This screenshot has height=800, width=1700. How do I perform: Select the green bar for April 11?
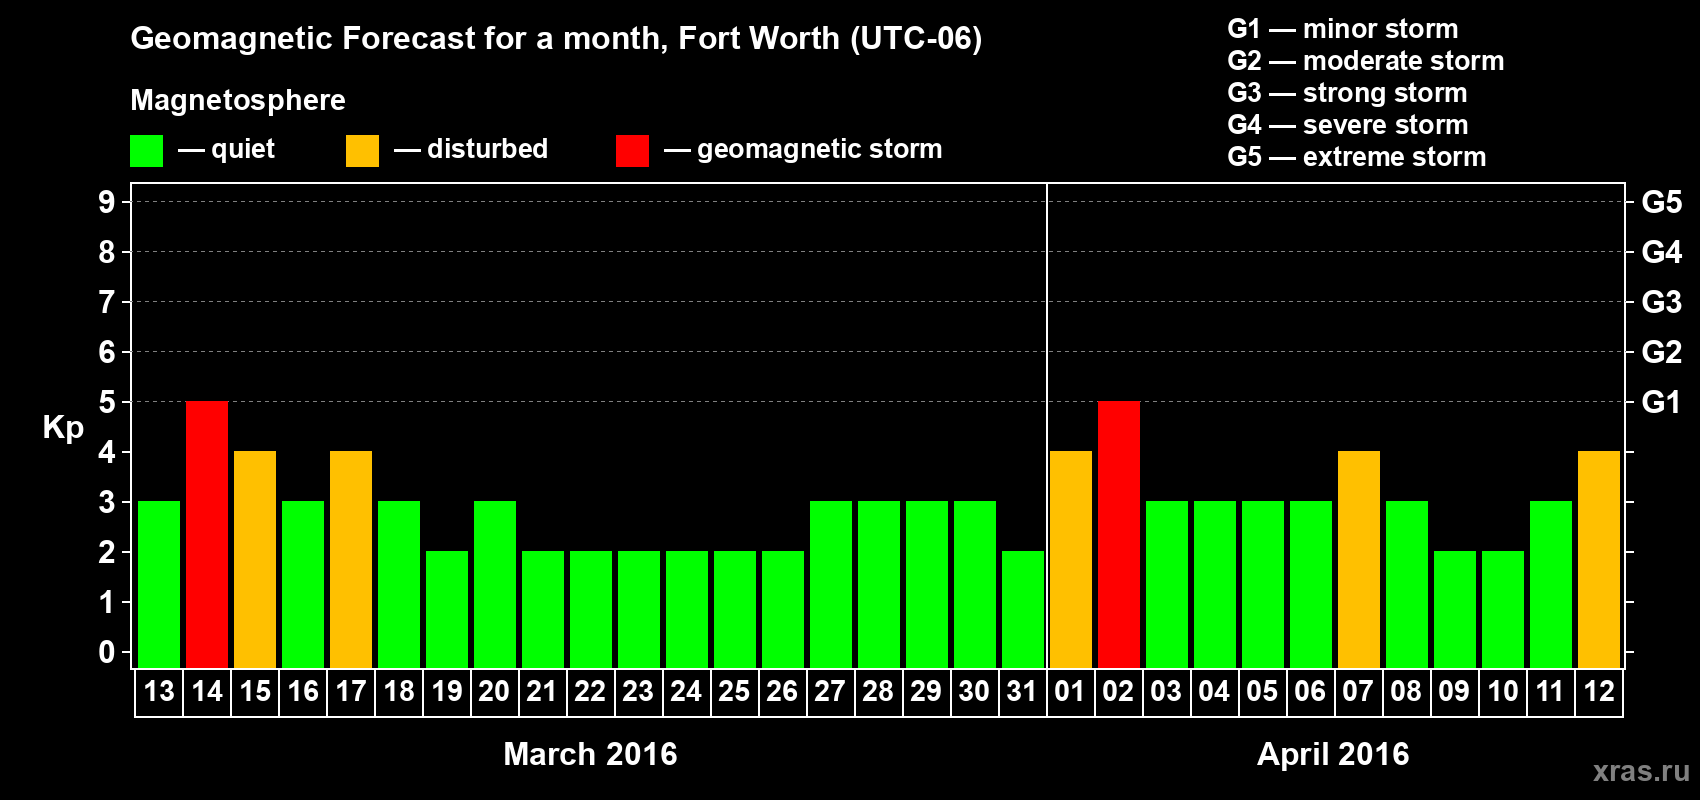[1551, 584]
